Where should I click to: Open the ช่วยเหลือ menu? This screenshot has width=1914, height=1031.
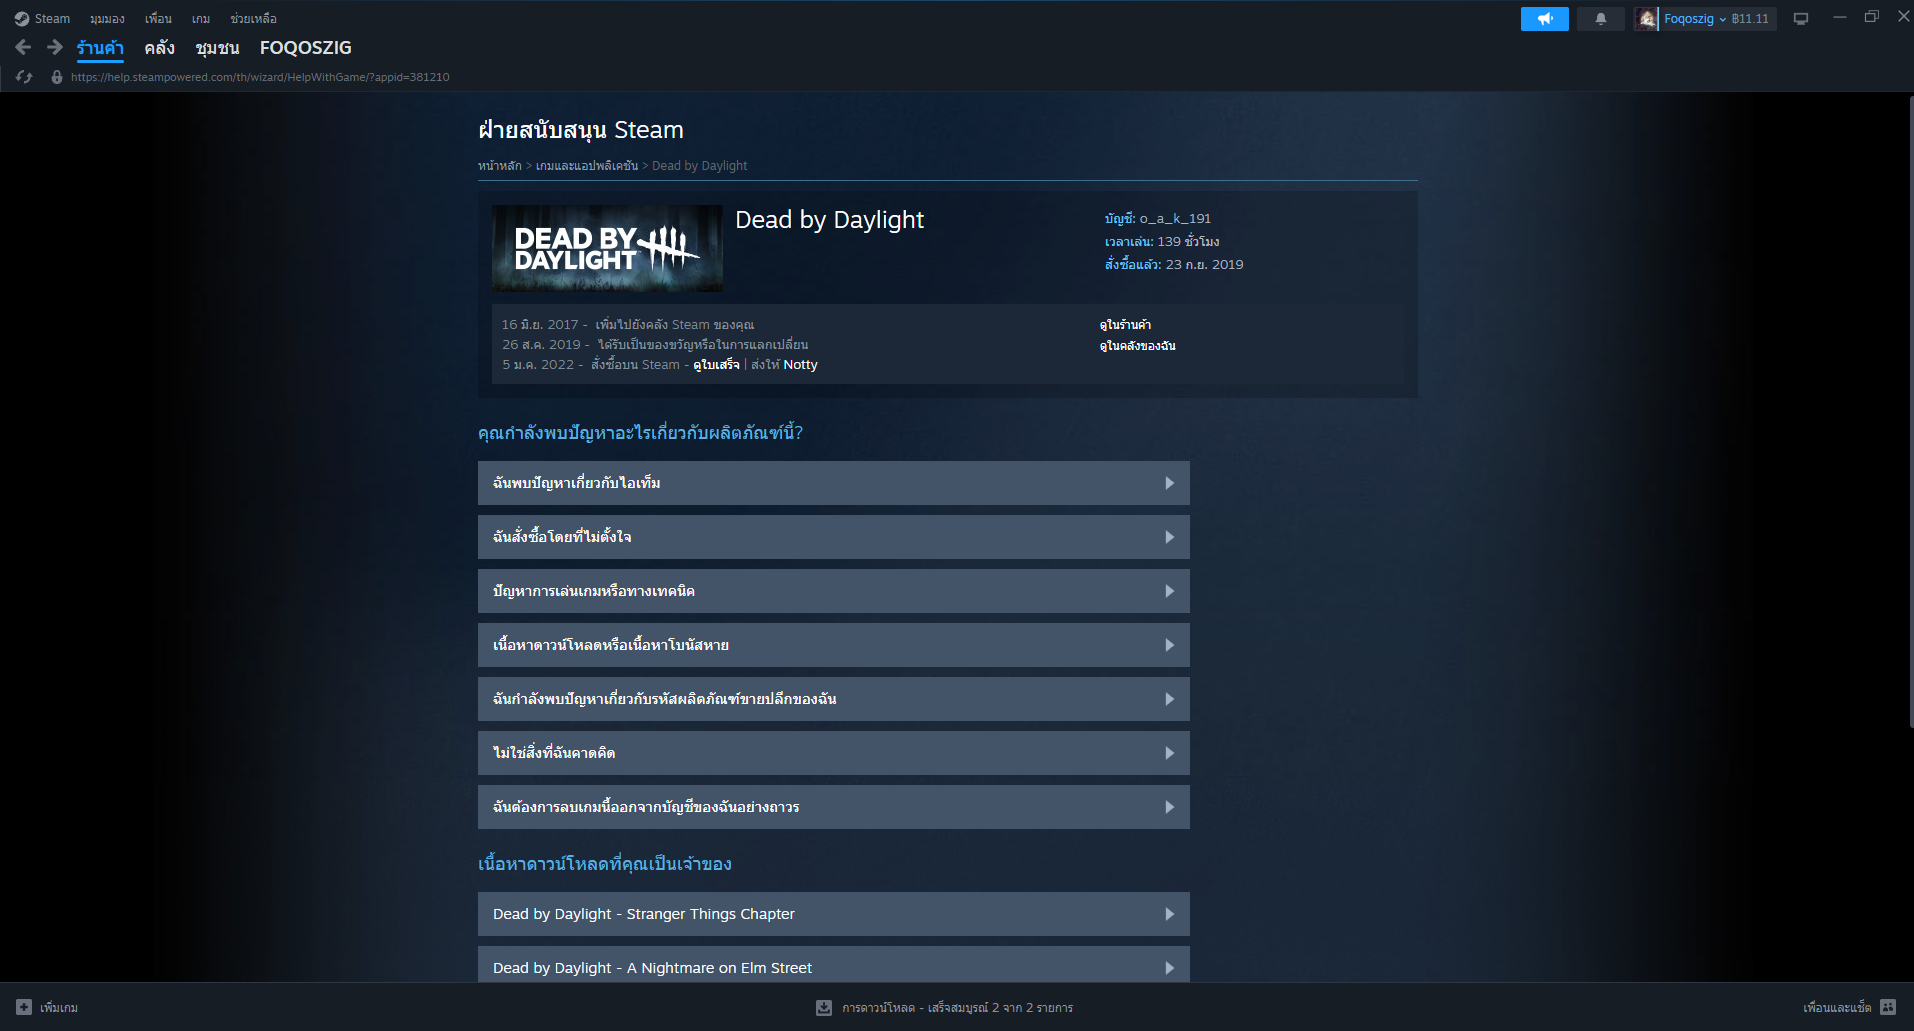253,19
